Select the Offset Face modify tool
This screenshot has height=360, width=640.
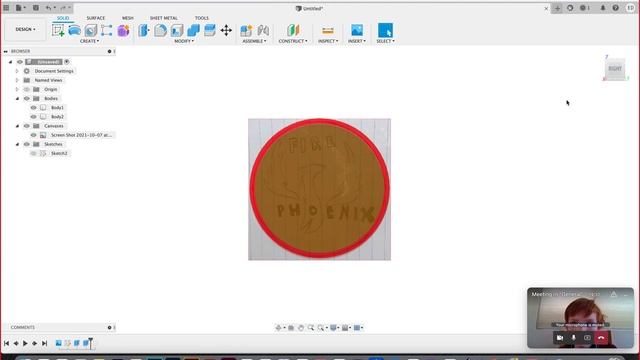pos(209,30)
